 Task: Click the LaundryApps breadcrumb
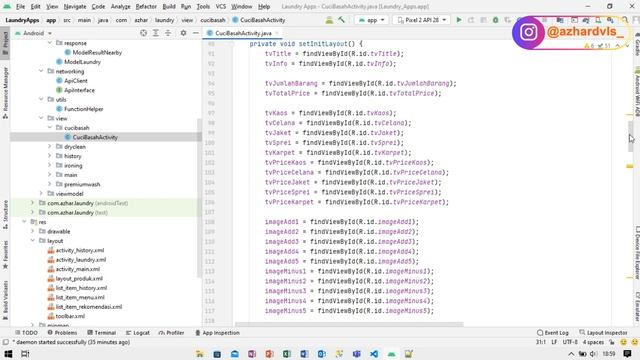click(22, 20)
